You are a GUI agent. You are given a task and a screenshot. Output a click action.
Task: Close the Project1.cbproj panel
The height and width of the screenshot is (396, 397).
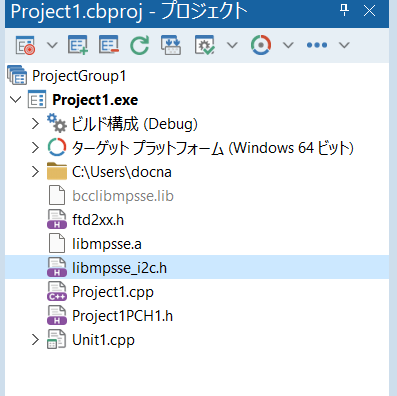coord(369,11)
